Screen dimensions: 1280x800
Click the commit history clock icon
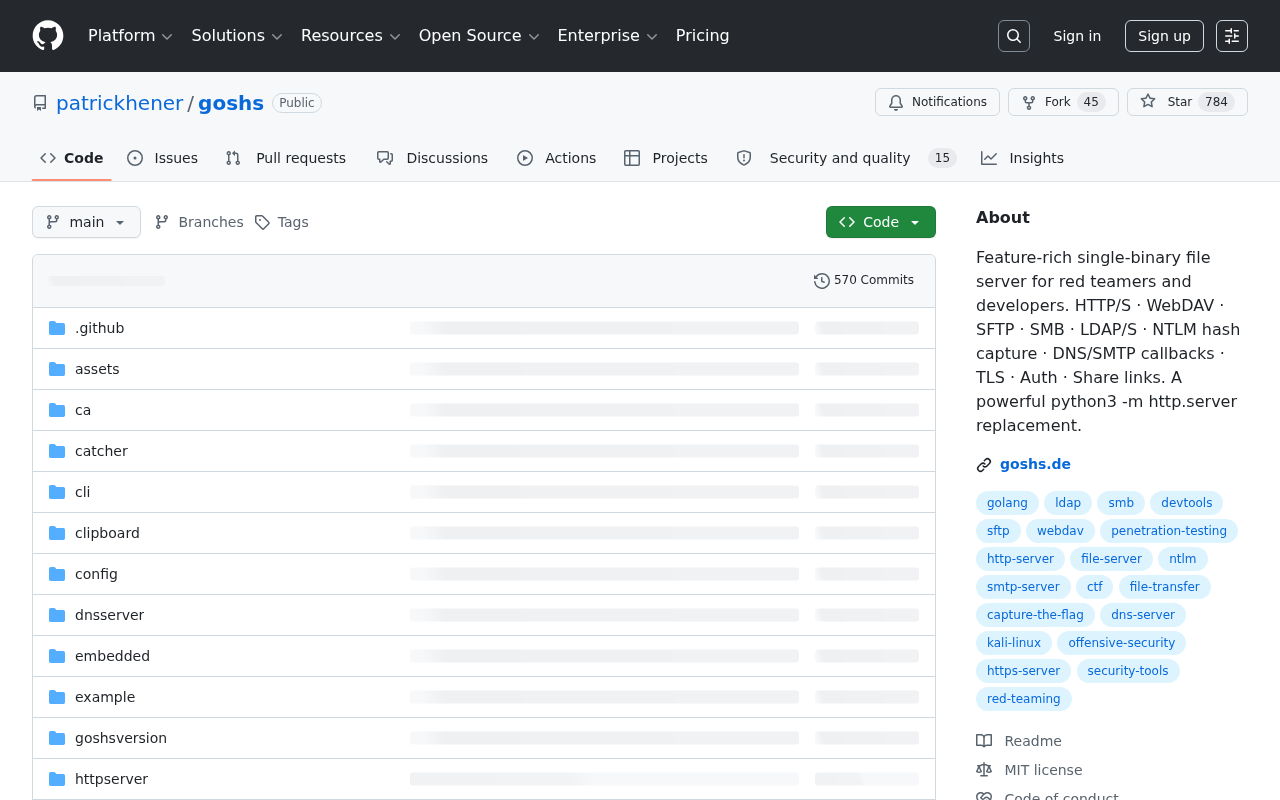point(822,281)
